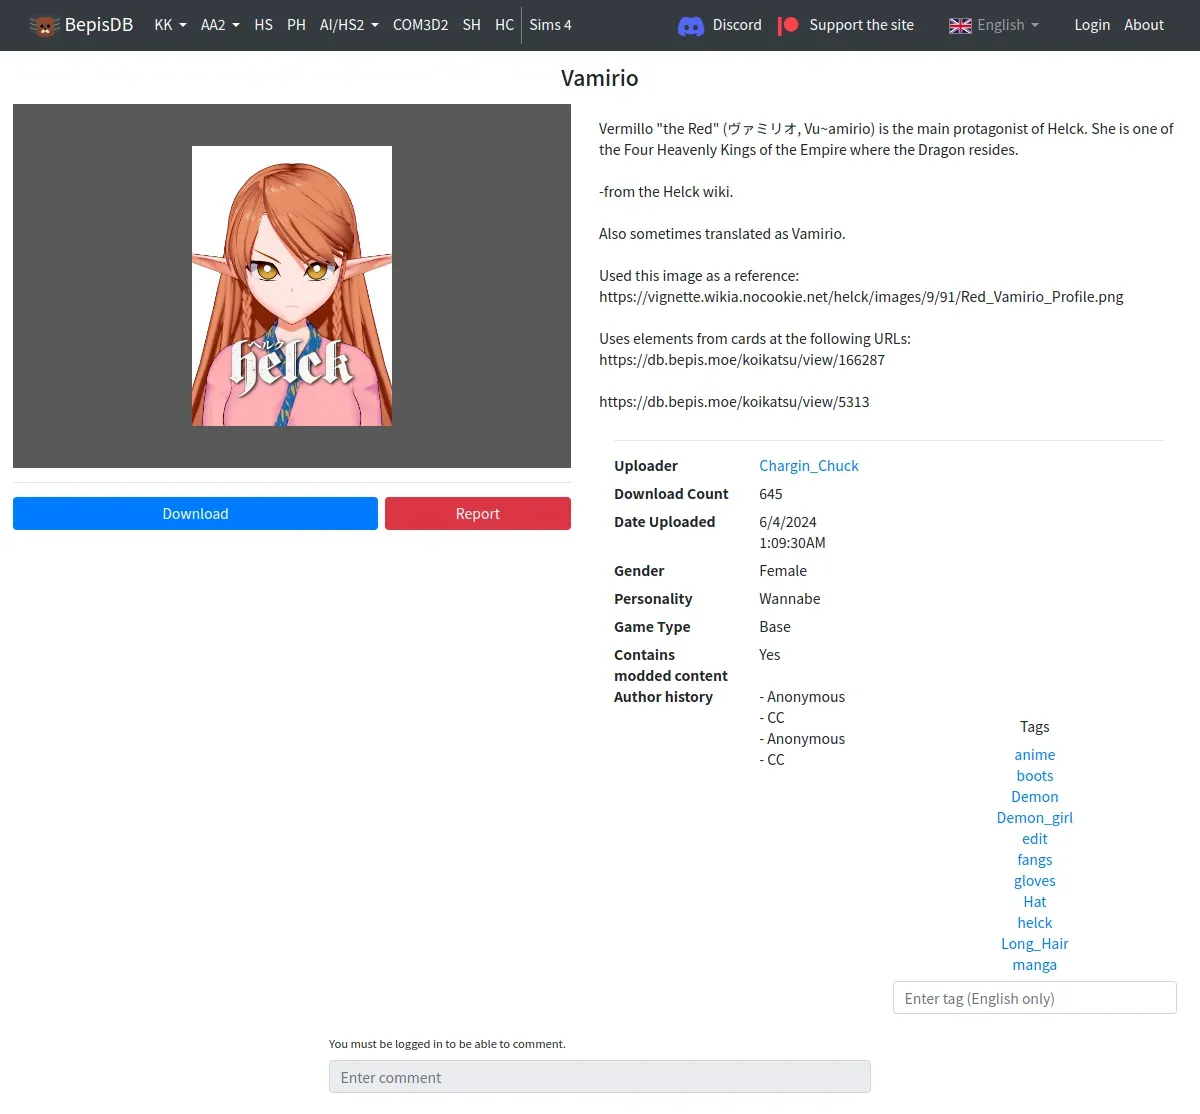Open the Sims 4 section
The height and width of the screenshot is (1114, 1200).
pos(550,25)
